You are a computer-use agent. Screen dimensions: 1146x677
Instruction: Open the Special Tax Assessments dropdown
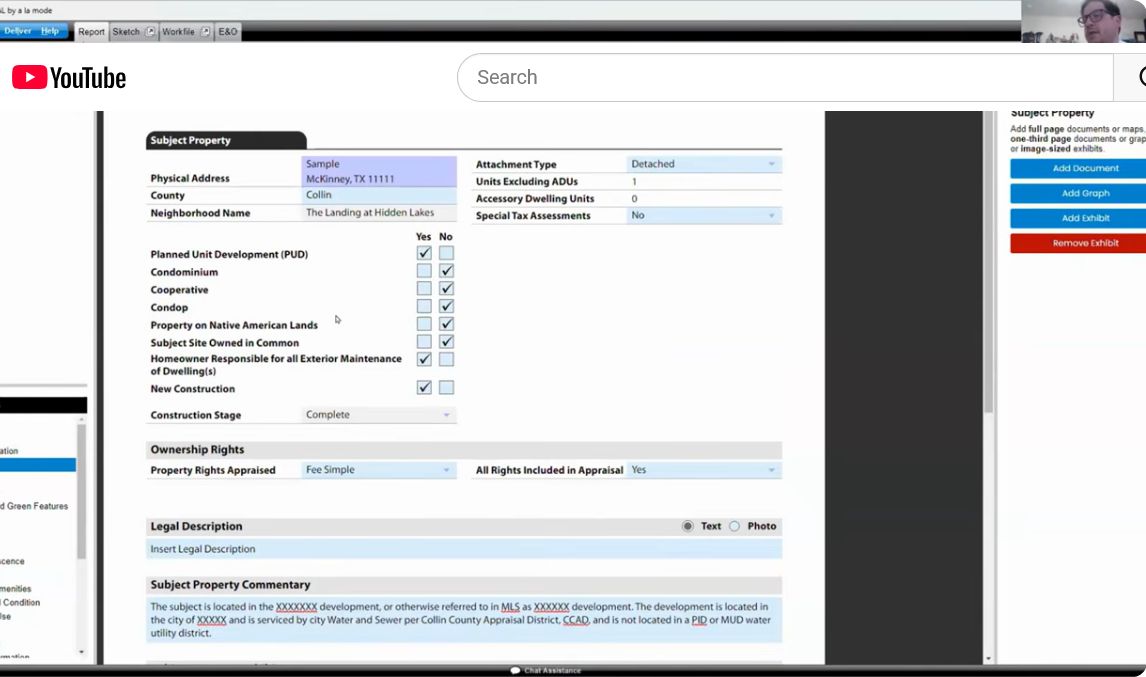[704, 216]
